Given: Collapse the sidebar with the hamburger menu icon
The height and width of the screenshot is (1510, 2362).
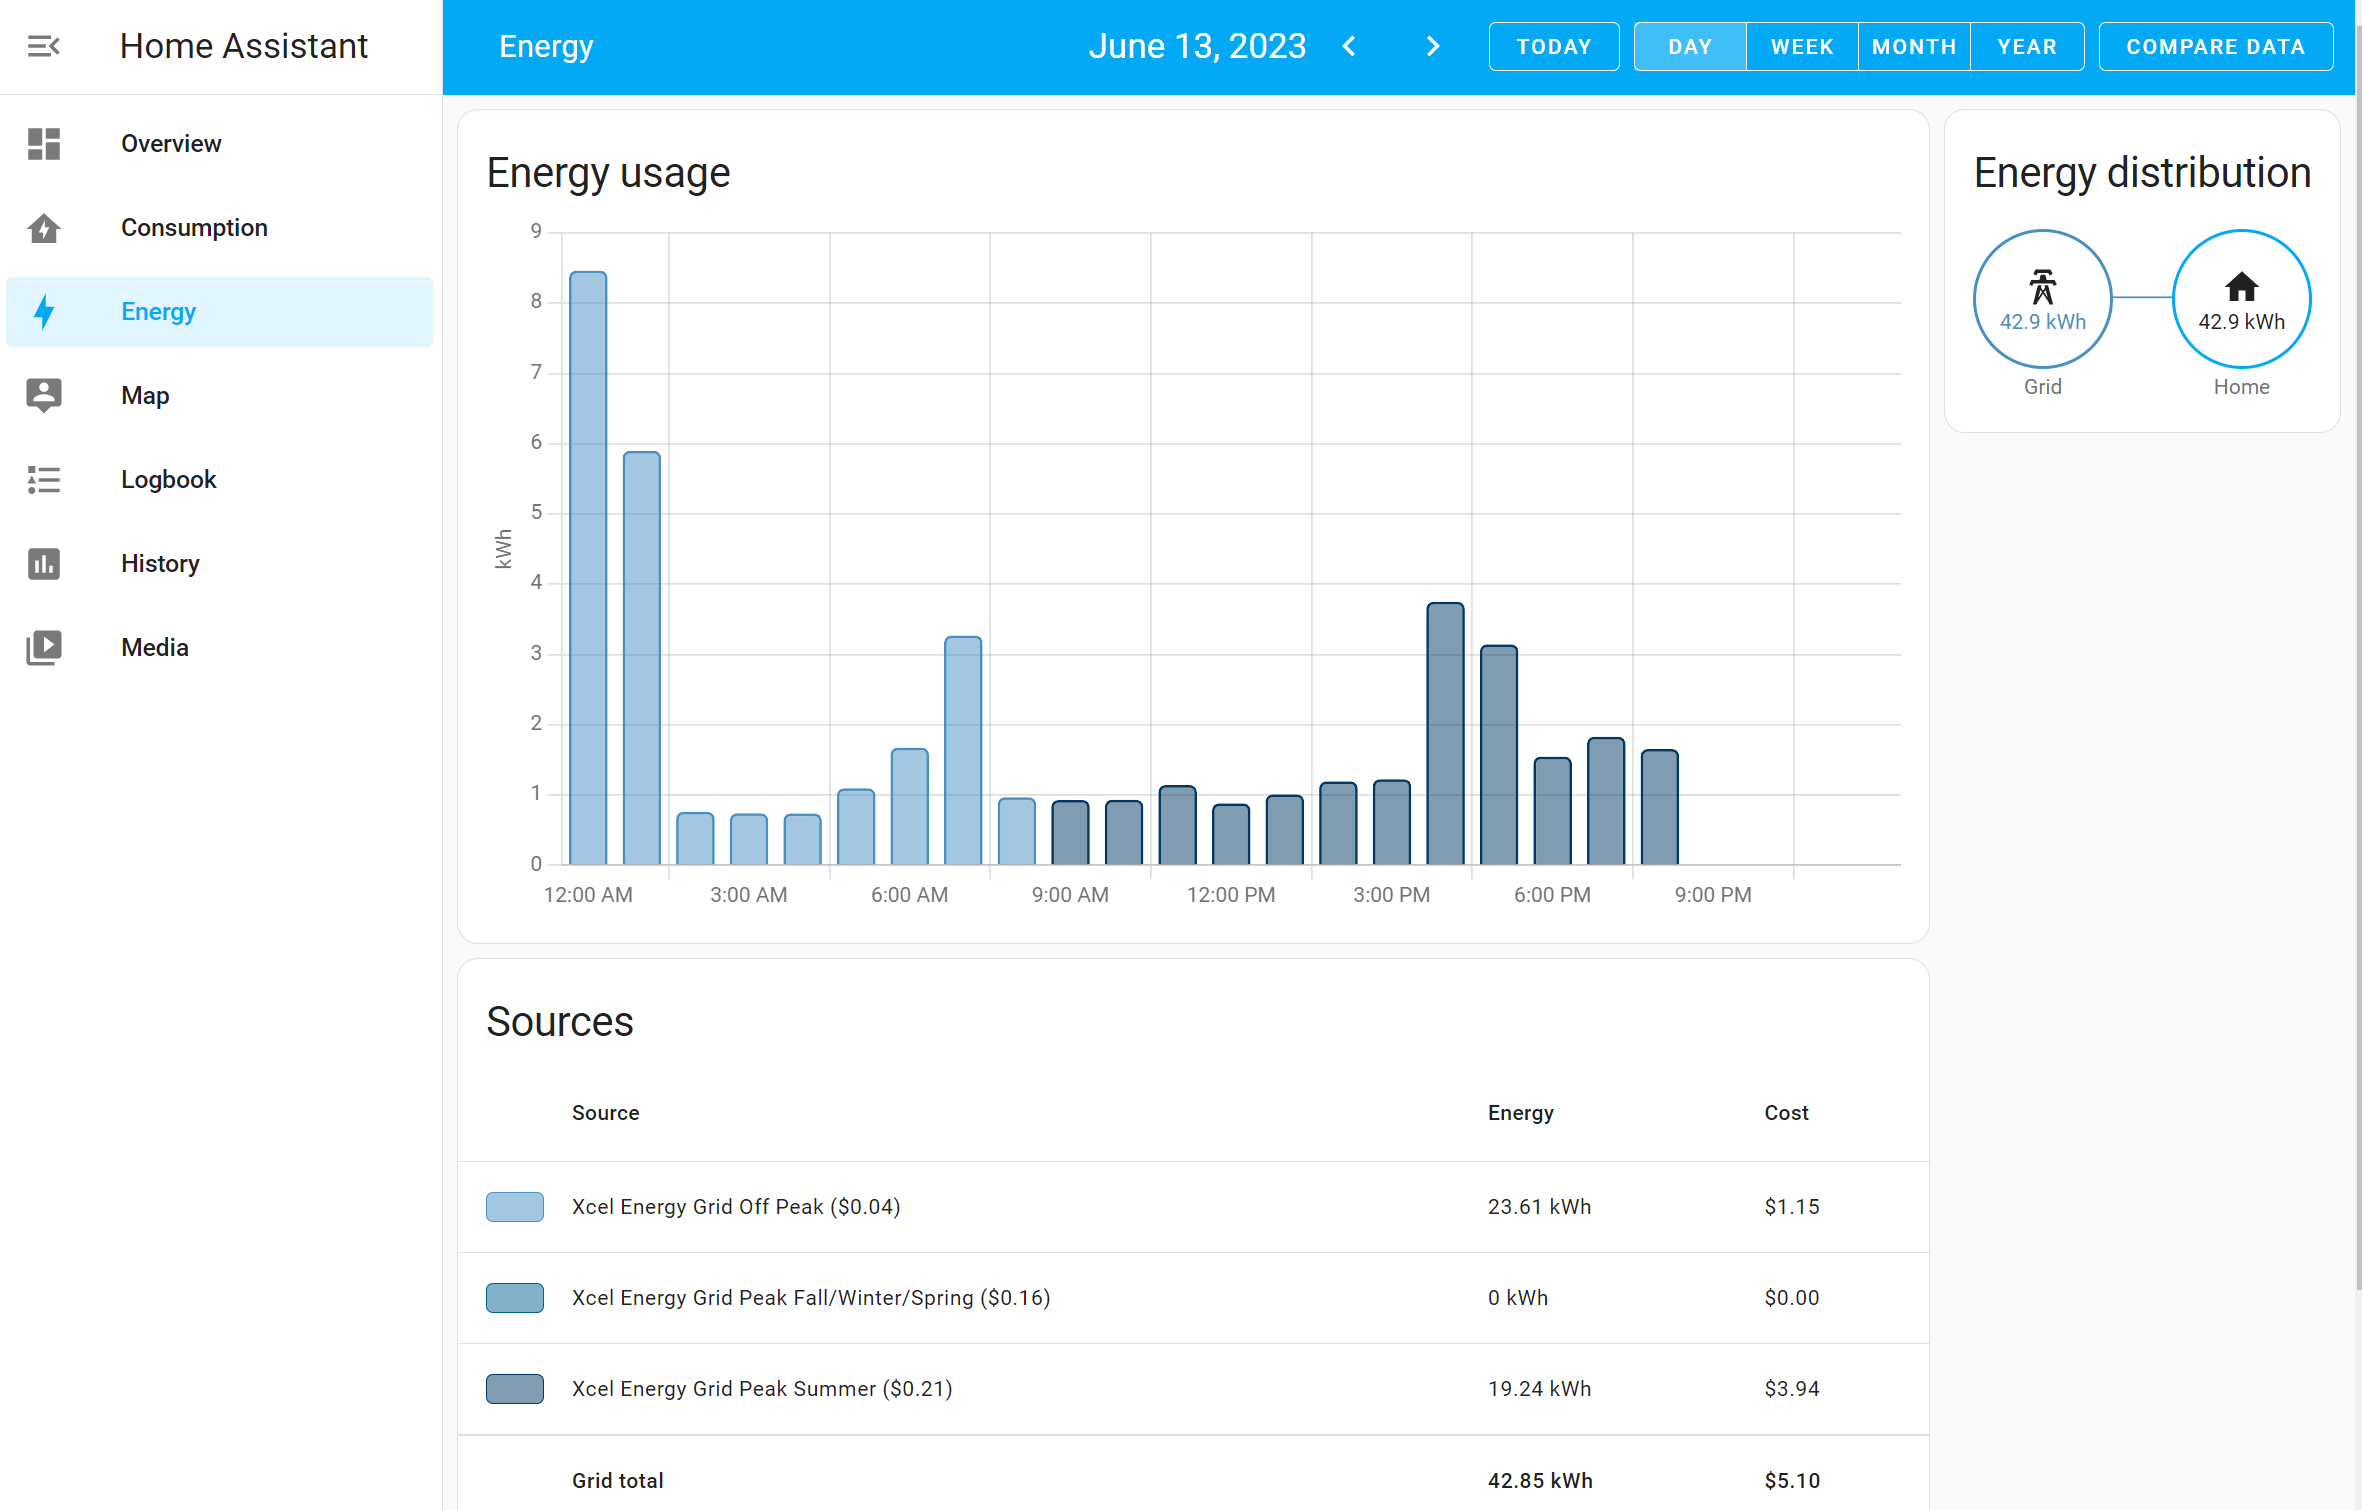Looking at the screenshot, I should [43, 46].
